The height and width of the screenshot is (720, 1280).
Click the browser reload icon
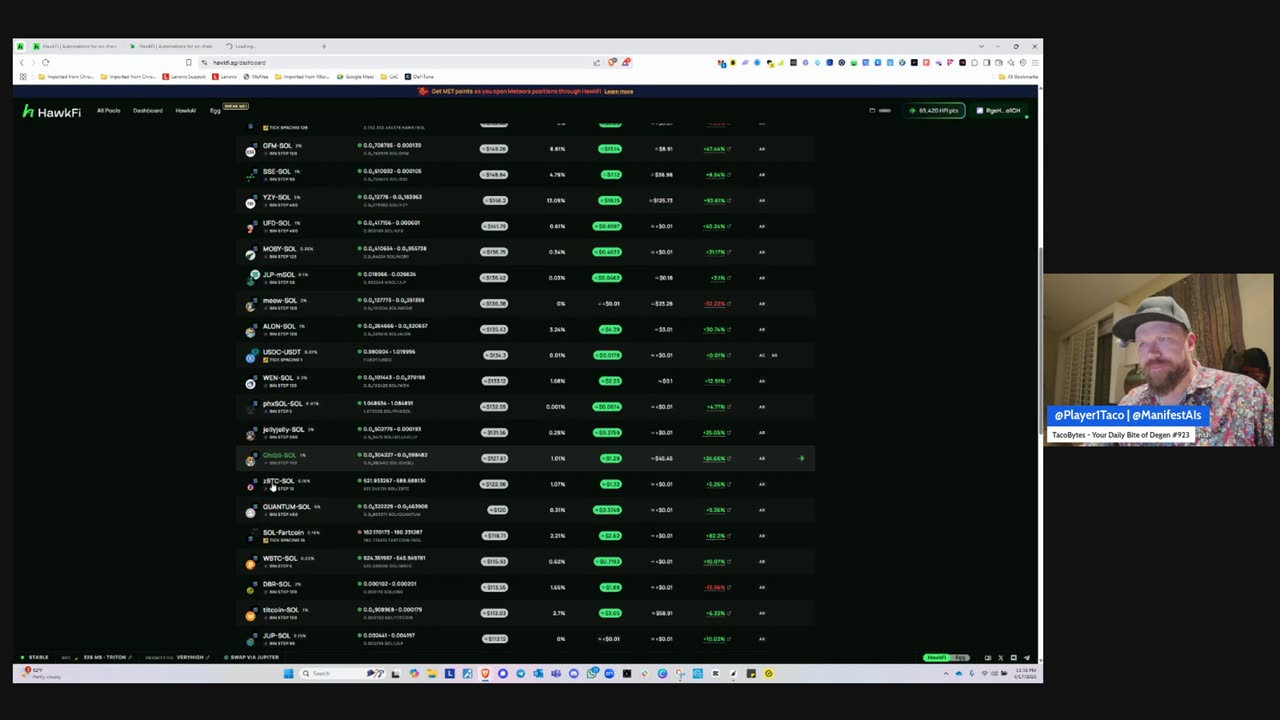click(x=45, y=62)
